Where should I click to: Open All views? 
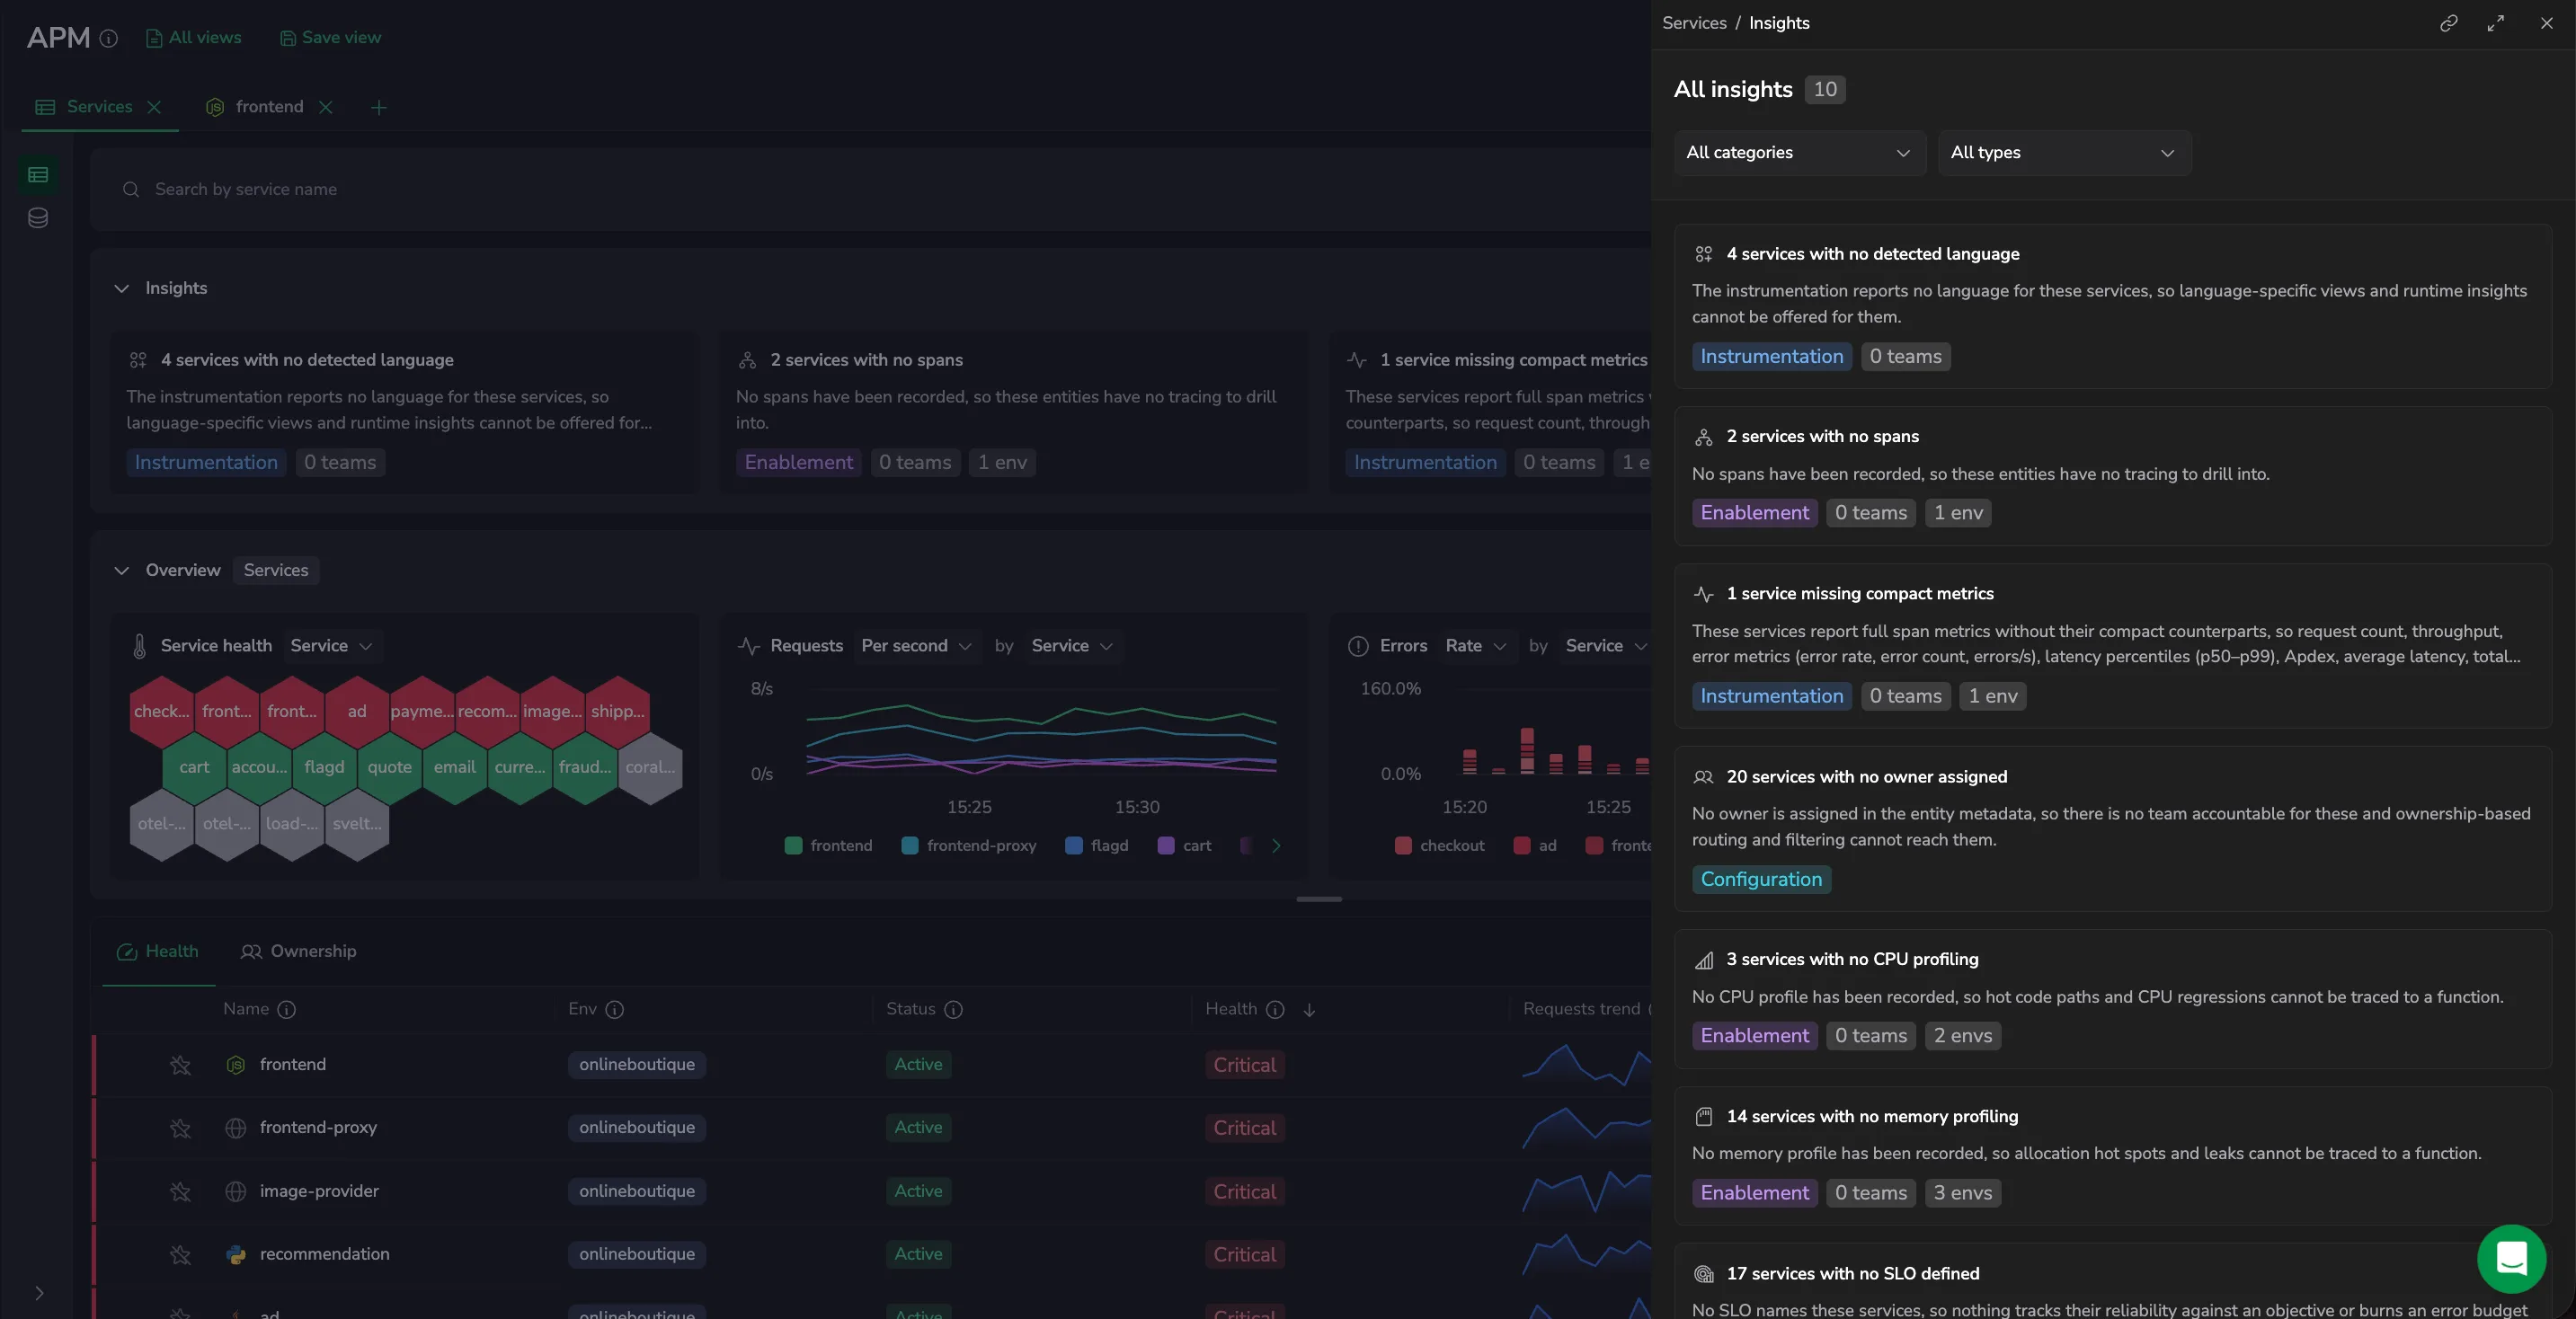pyautogui.click(x=194, y=38)
